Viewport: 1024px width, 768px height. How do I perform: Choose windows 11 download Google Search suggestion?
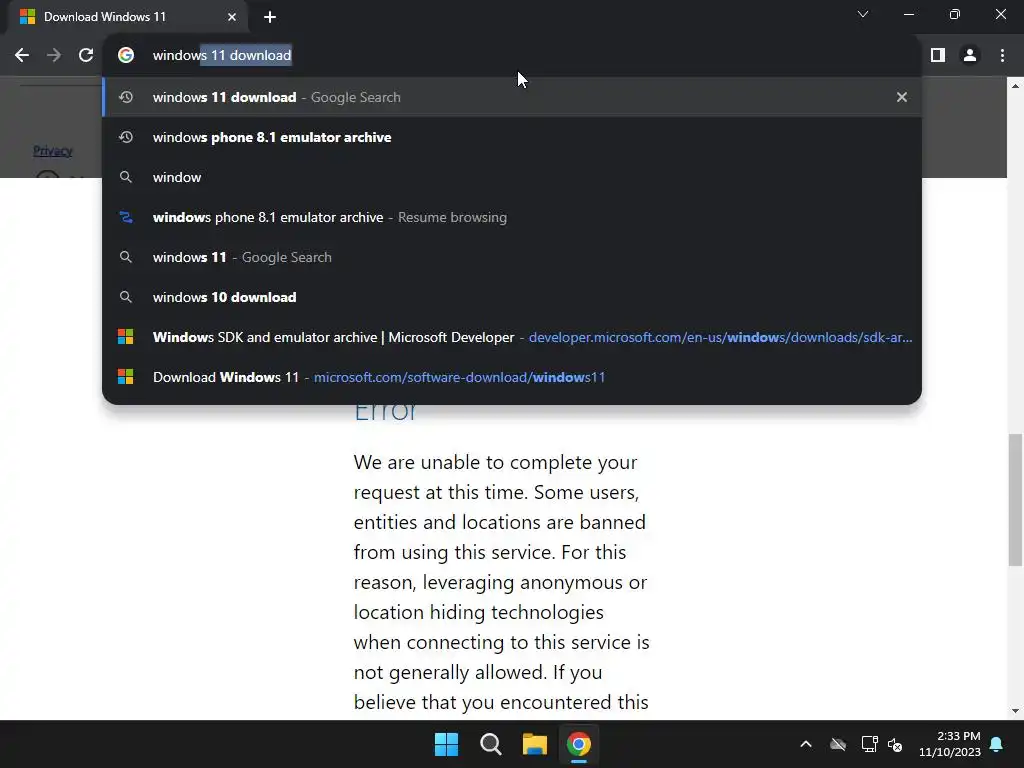[x=512, y=97]
